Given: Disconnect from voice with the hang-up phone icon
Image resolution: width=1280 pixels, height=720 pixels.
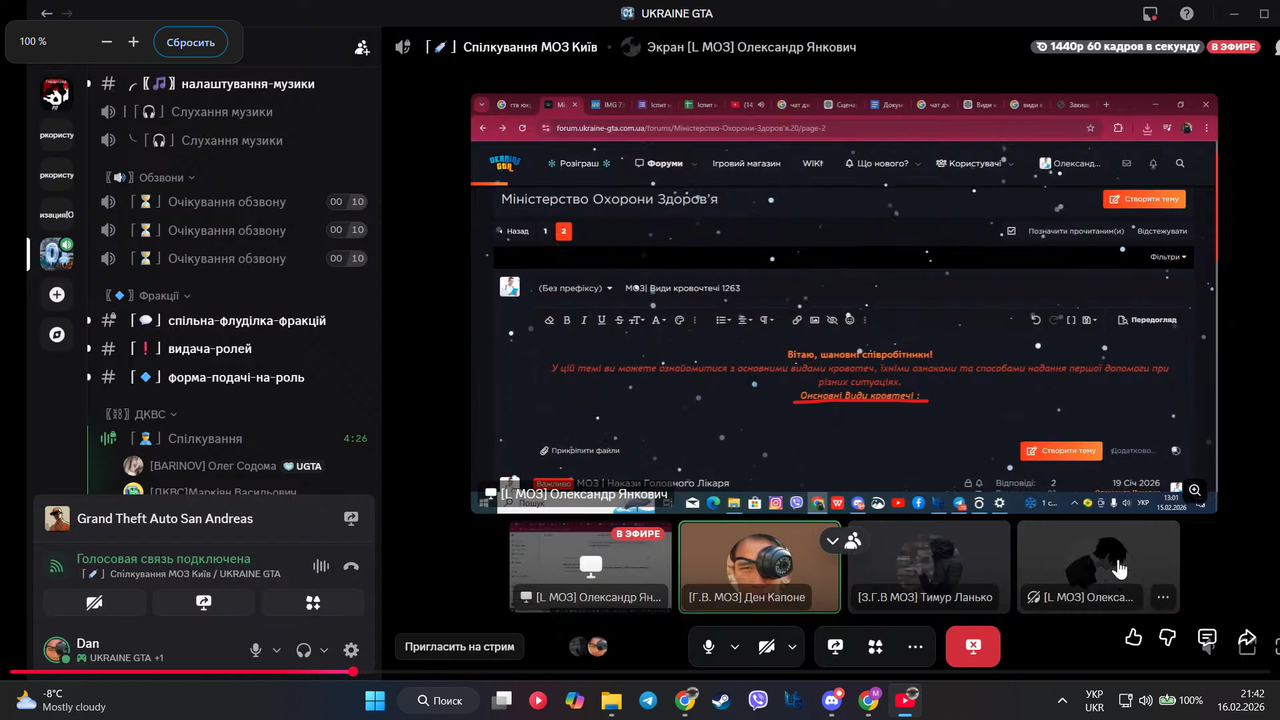Looking at the screenshot, I should tap(351, 566).
